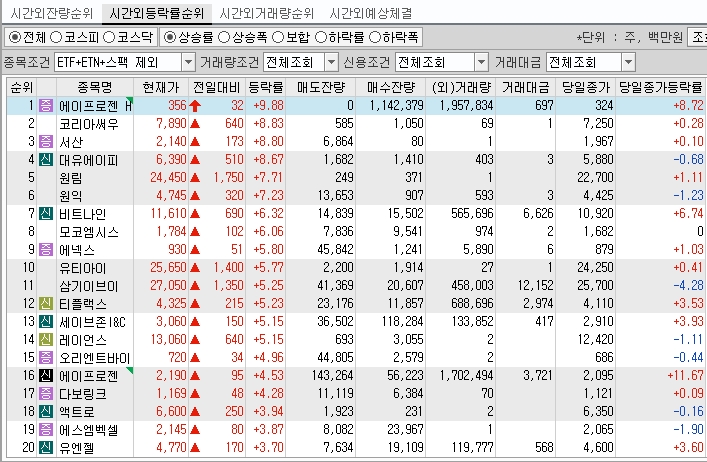707x462 pixels.
Task: Click the 증 badge beside 다보링크
Action: coord(46,394)
